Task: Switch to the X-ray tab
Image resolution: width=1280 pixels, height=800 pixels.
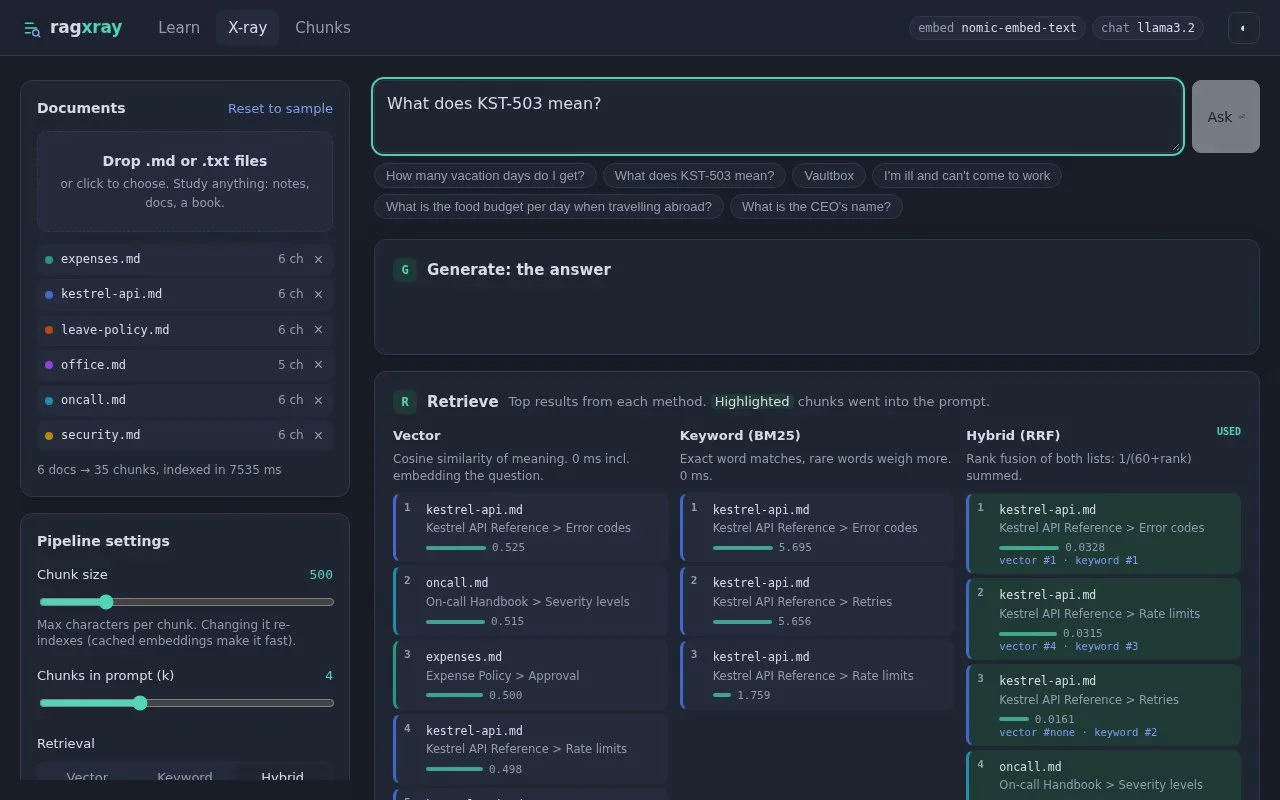Action: (247, 28)
